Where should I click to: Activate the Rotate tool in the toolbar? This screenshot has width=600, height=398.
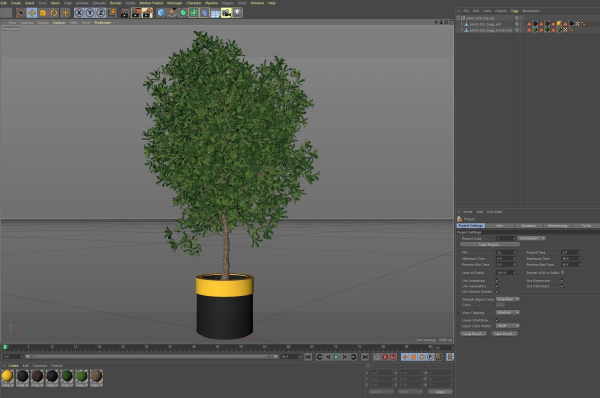[54, 13]
